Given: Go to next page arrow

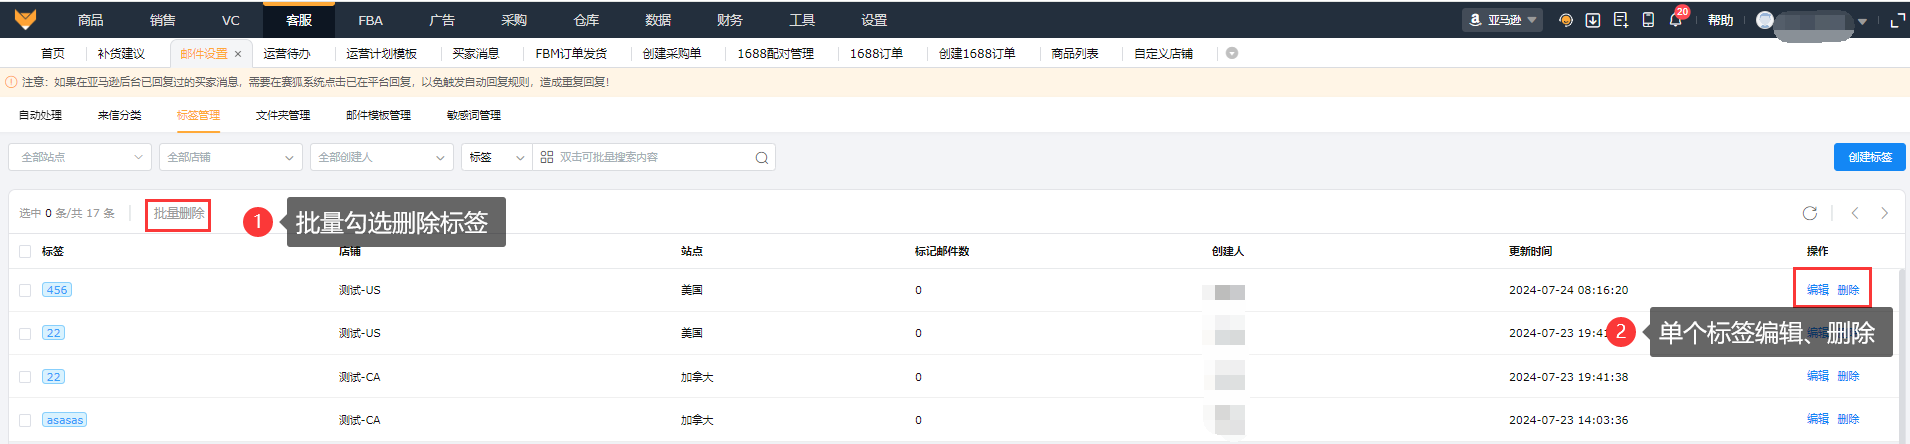Looking at the screenshot, I should [1885, 213].
